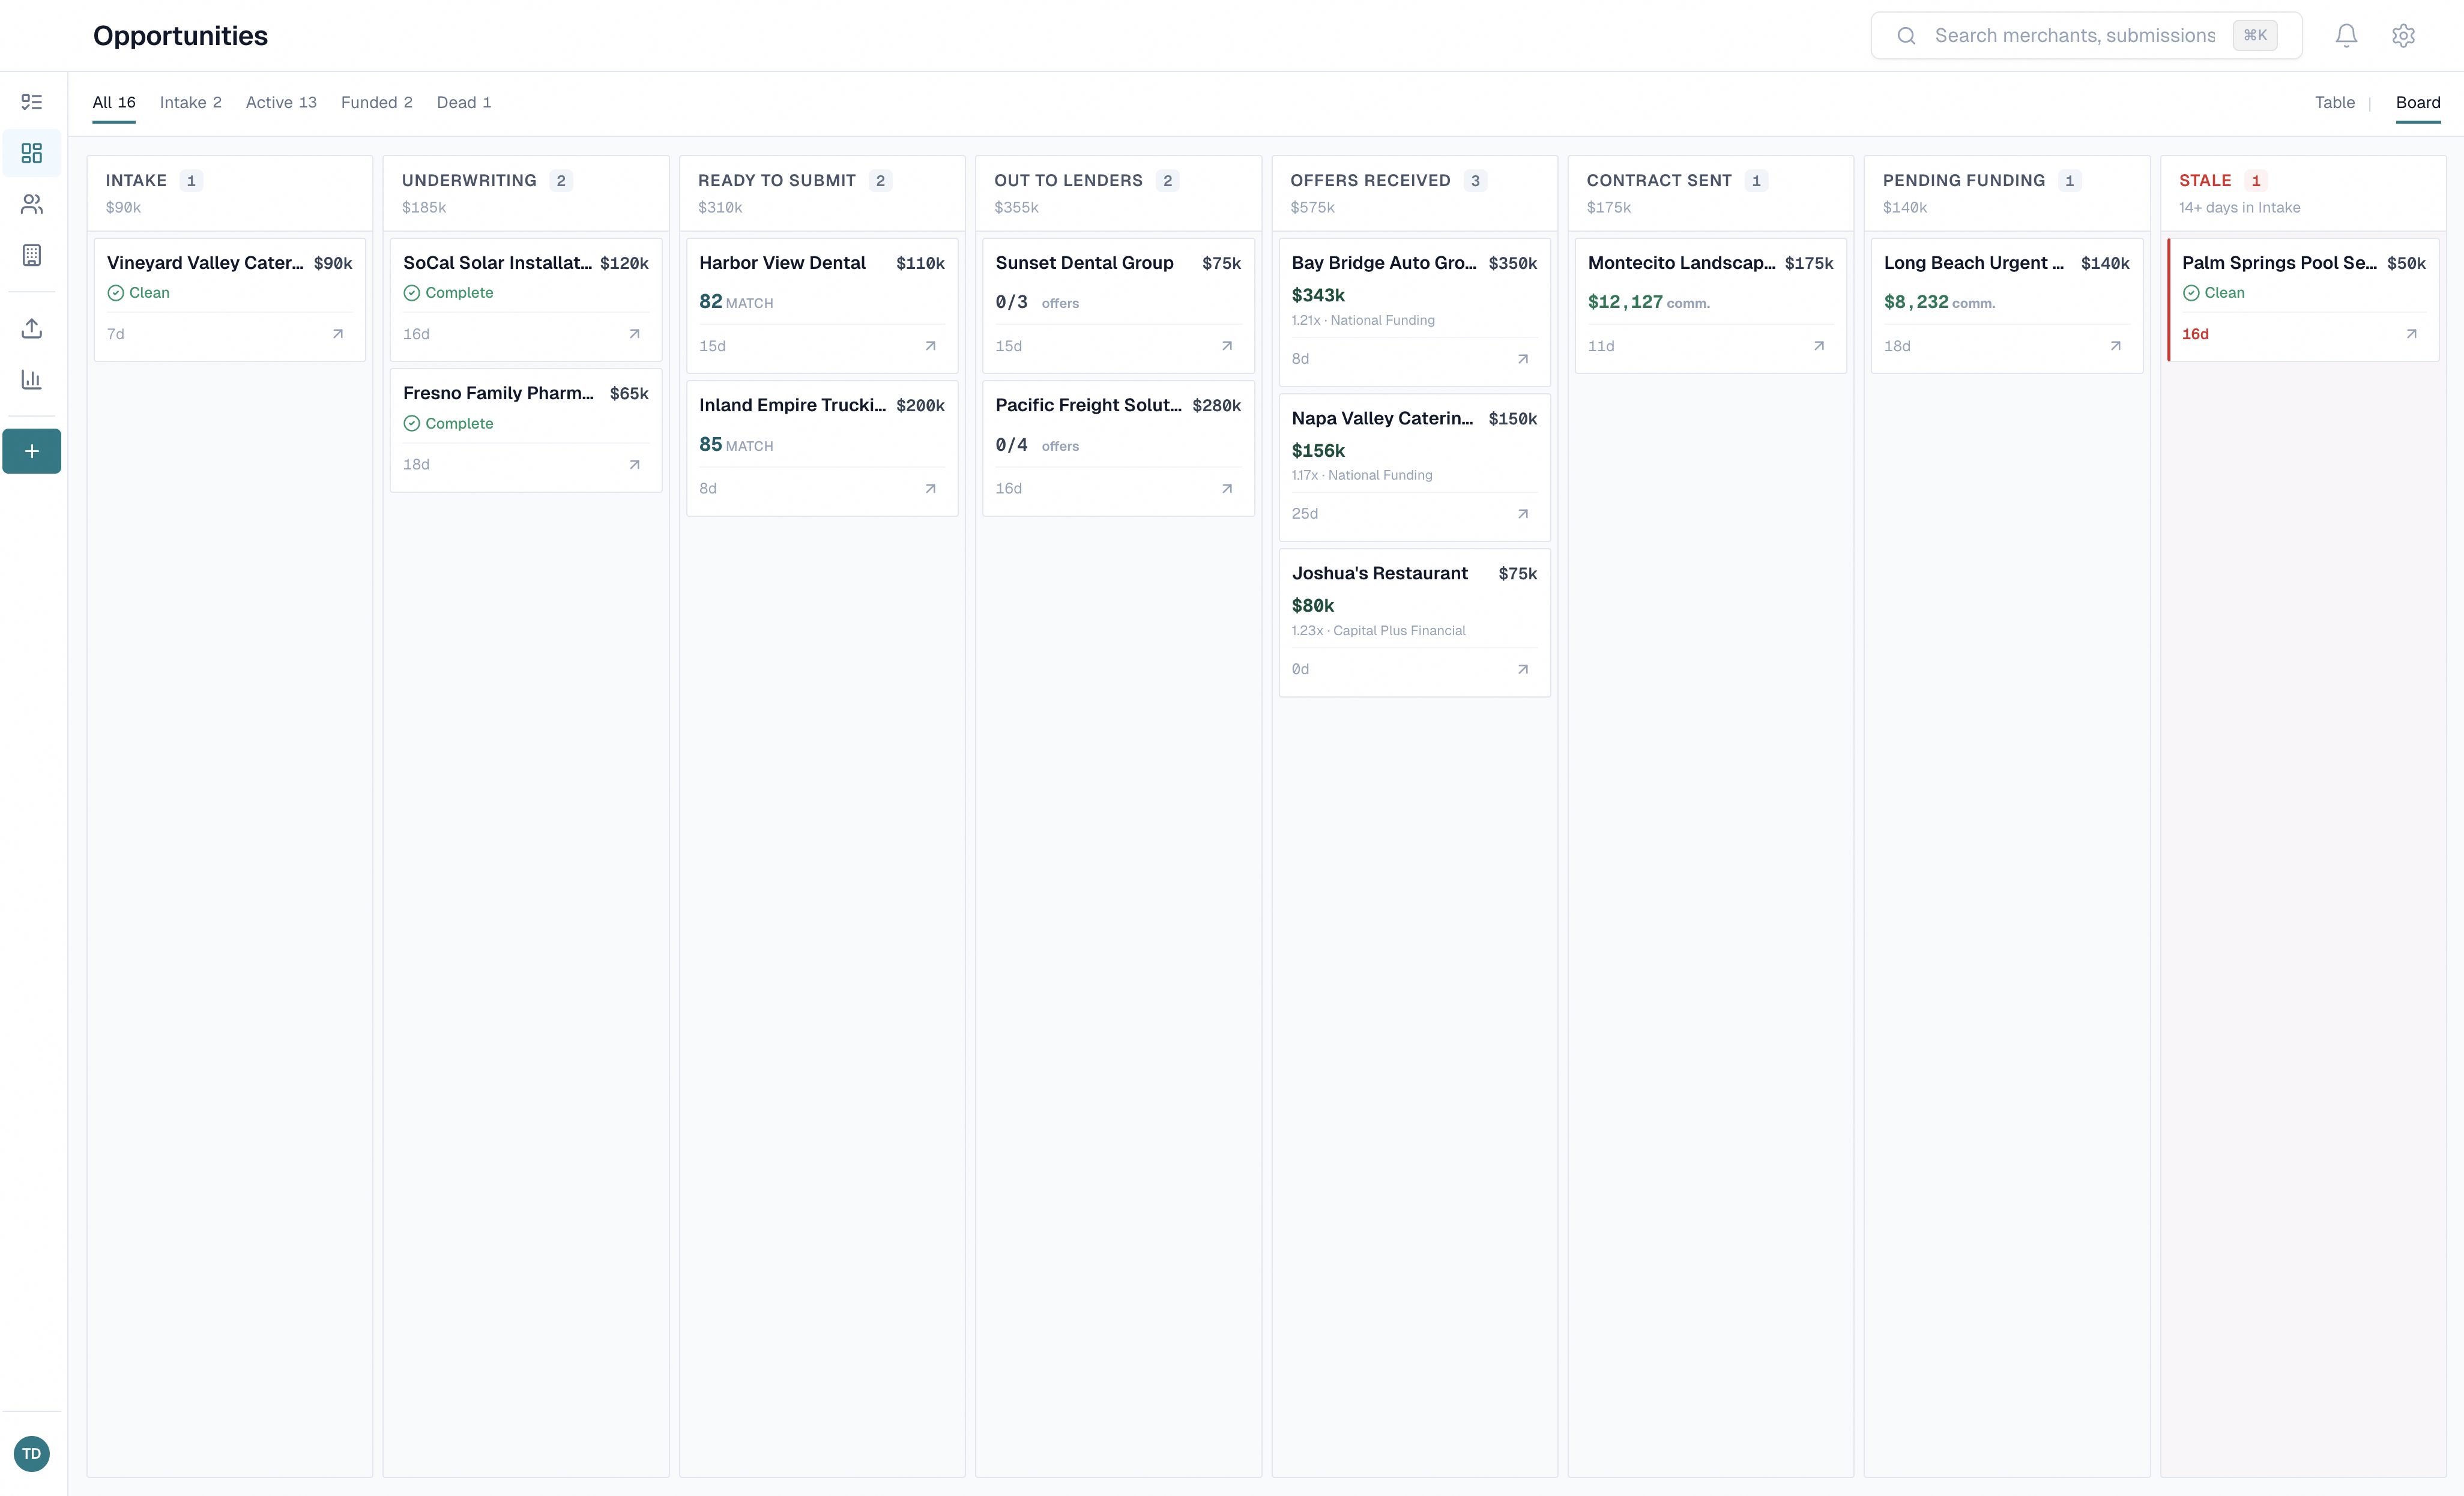Open Joshua's Restaurant card arrow icon
The height and width of the screenshot is (1496, 2464).
1522,669
